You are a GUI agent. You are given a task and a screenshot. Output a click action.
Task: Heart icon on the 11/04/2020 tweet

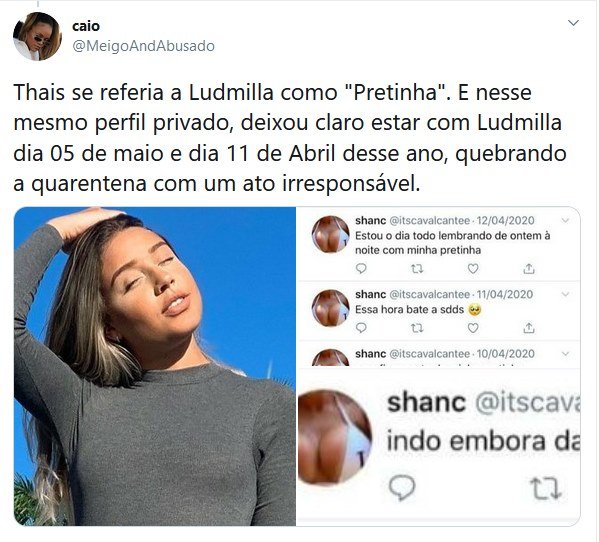tap(473, 328)
